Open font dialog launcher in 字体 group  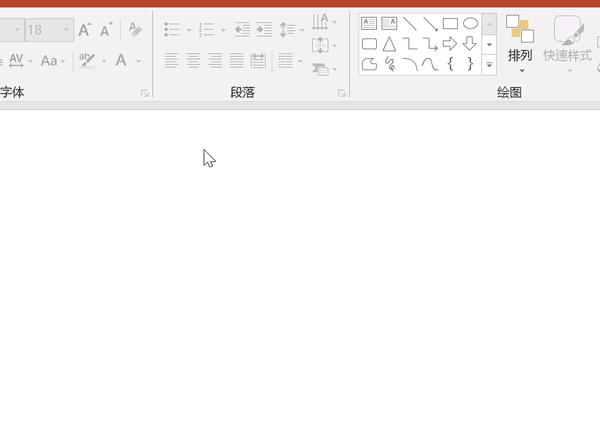tap(145, 93)
